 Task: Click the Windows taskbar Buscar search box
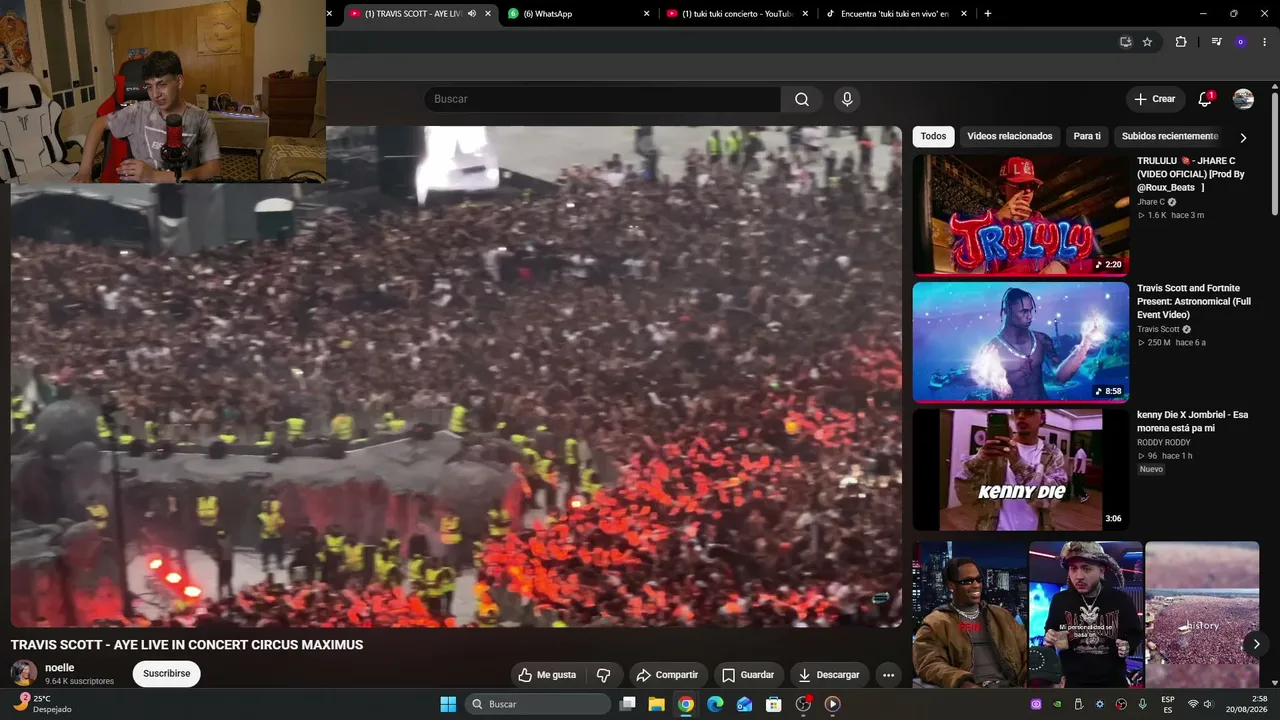tap(538, 704)
